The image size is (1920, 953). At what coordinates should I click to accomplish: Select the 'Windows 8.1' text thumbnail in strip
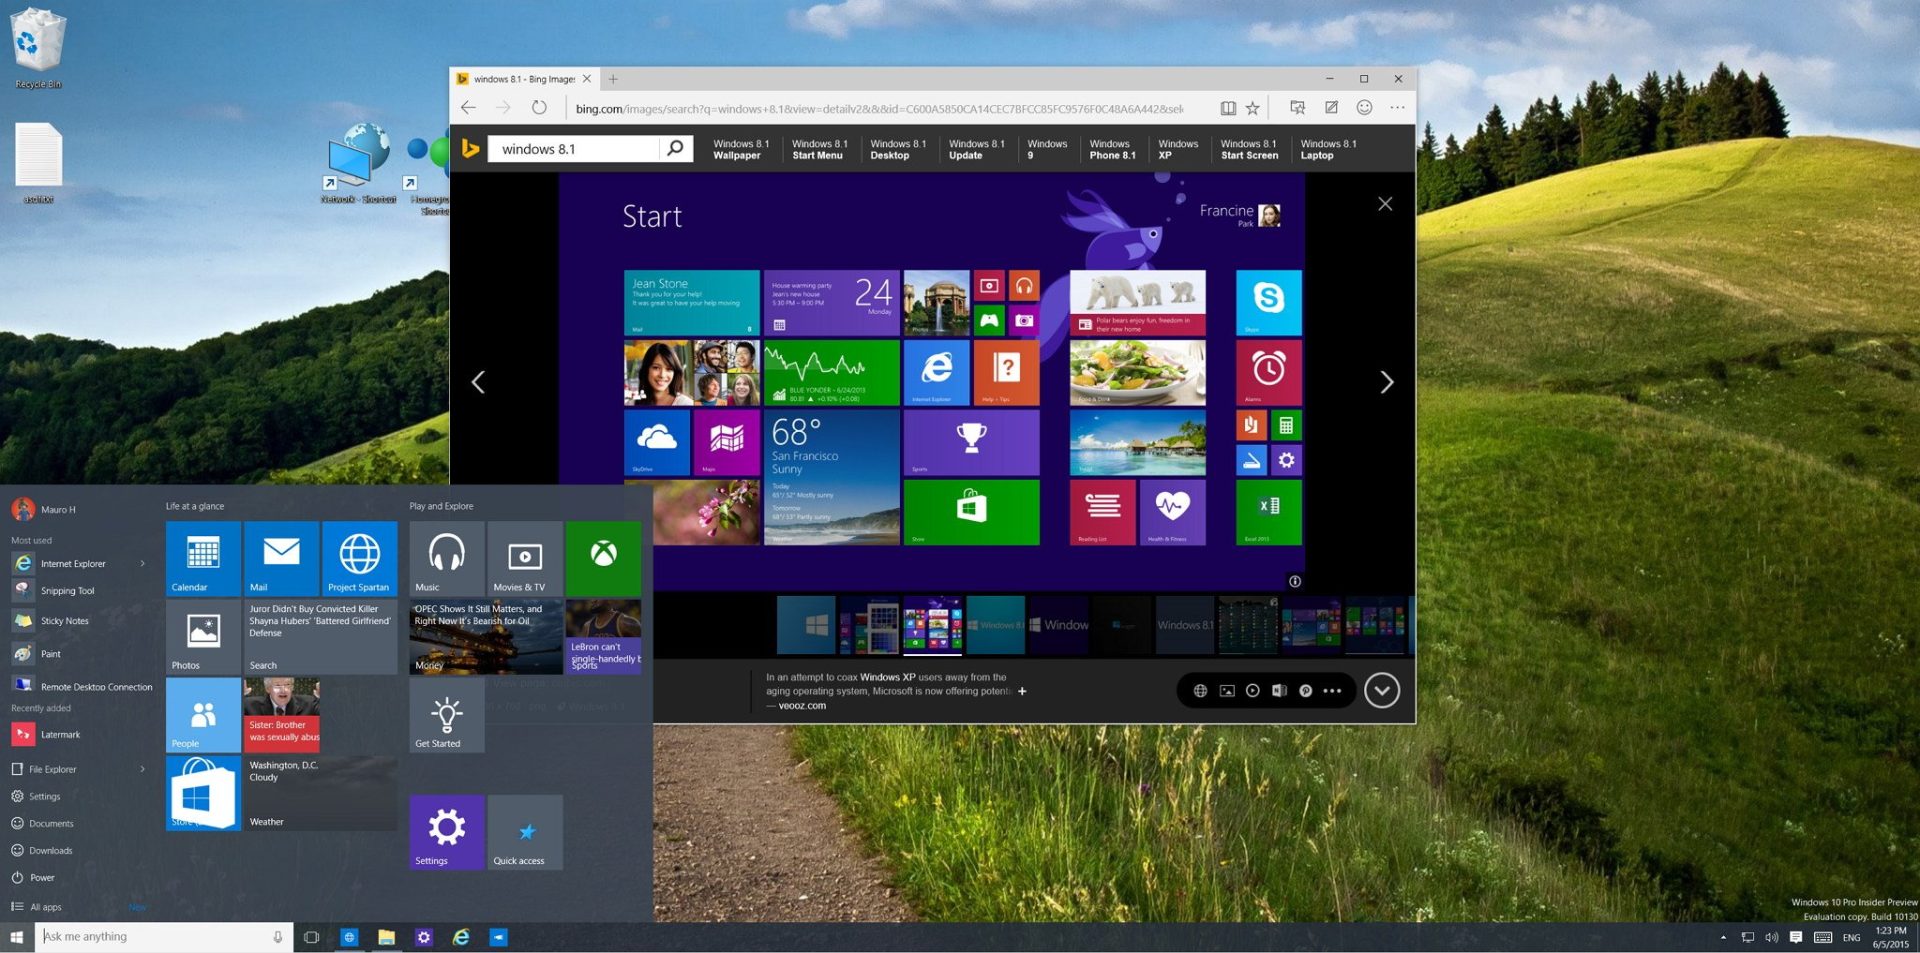click(1184, 625)
